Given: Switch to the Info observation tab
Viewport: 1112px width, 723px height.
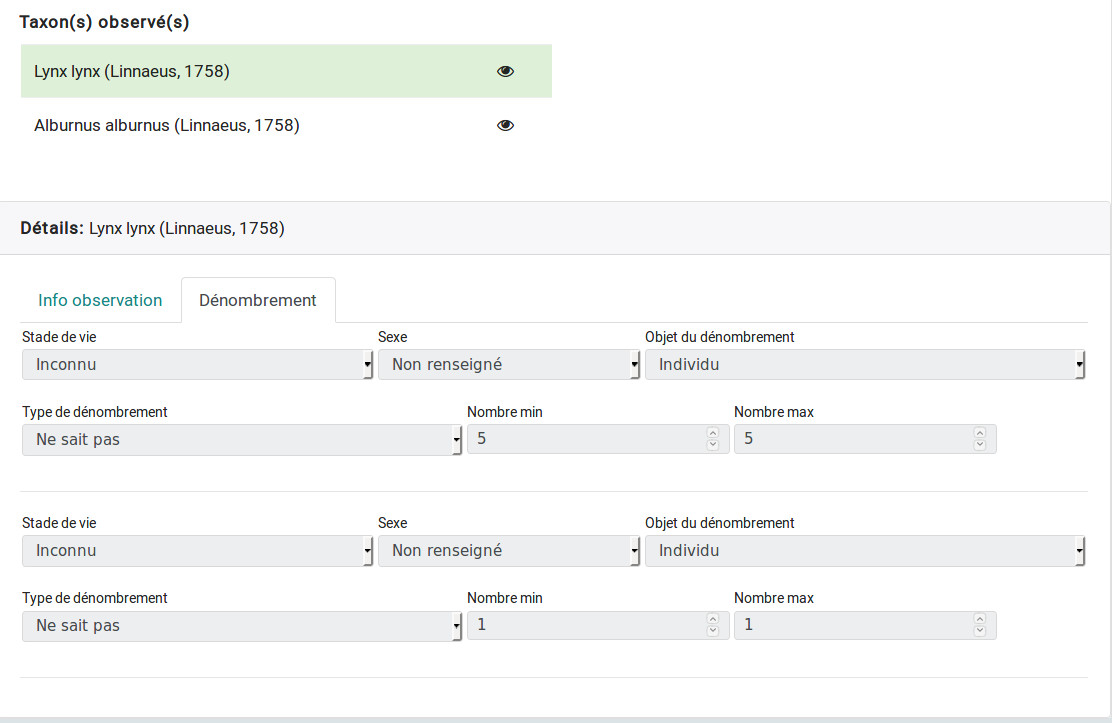Looking at the screenshot, I should coord(100,300).
